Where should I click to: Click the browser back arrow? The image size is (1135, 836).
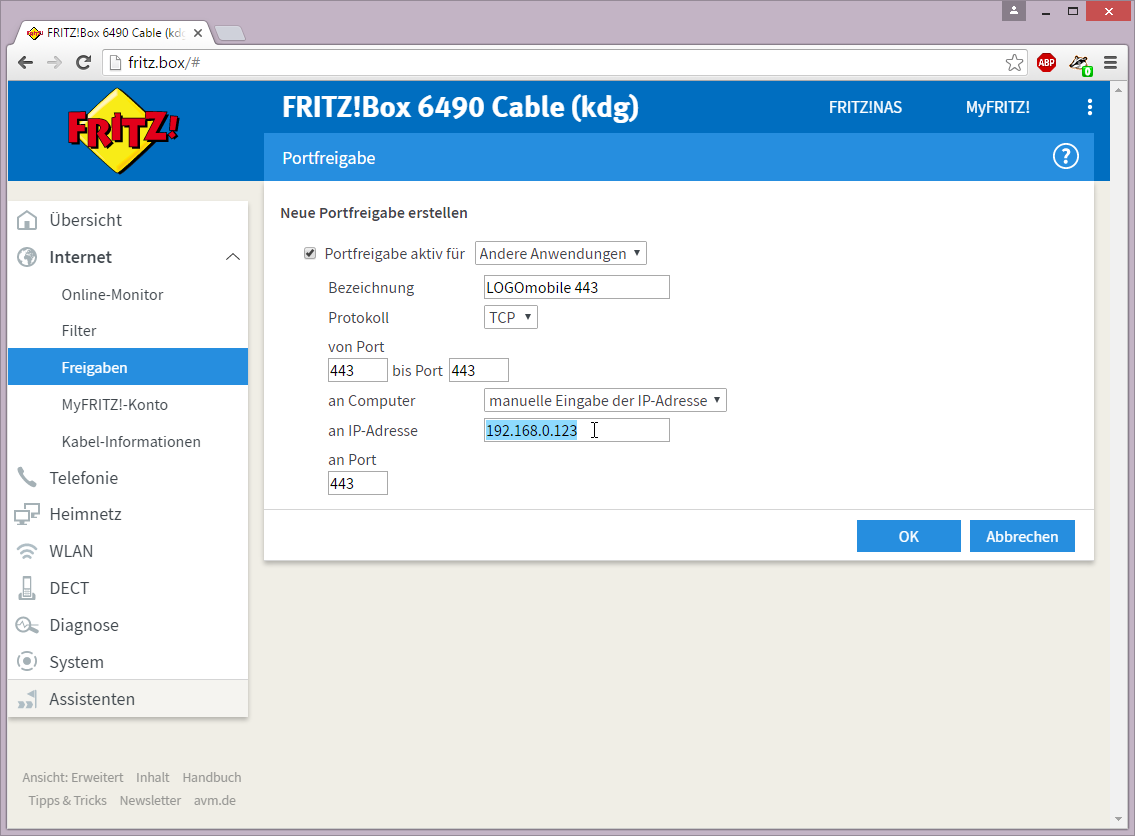click(x=25, y=63)
